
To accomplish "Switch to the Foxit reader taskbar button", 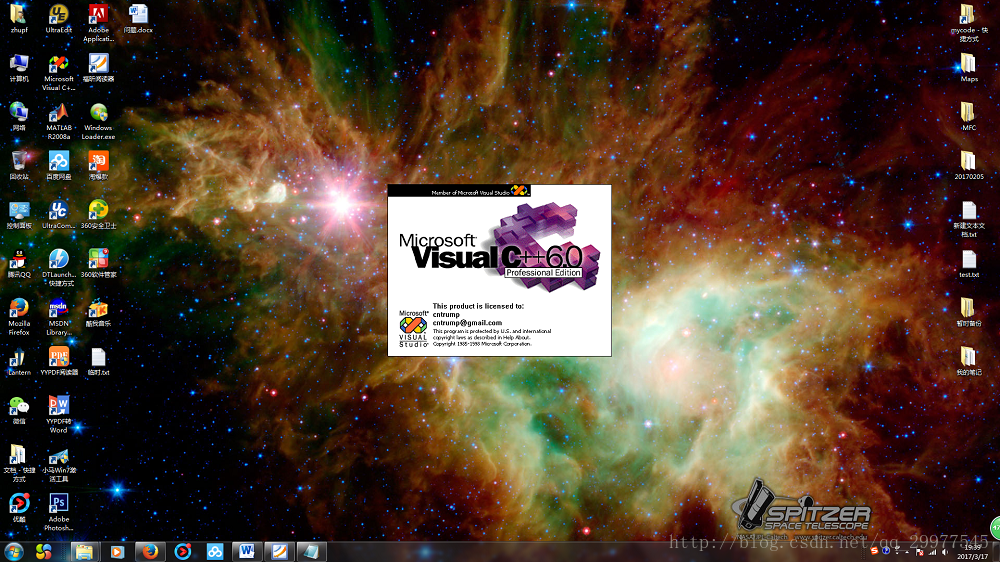I will [x=279, y=551].
